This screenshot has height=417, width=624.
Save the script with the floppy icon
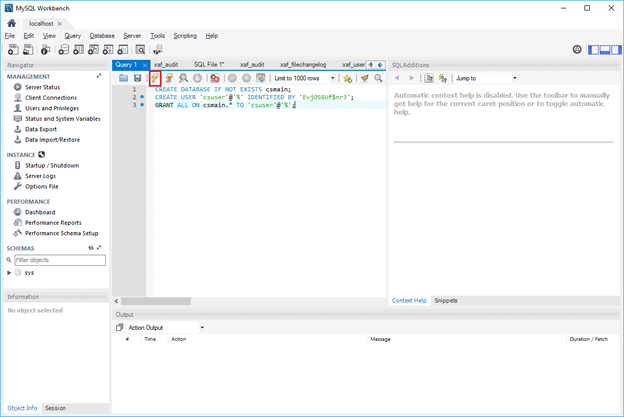tap(137, 78)
